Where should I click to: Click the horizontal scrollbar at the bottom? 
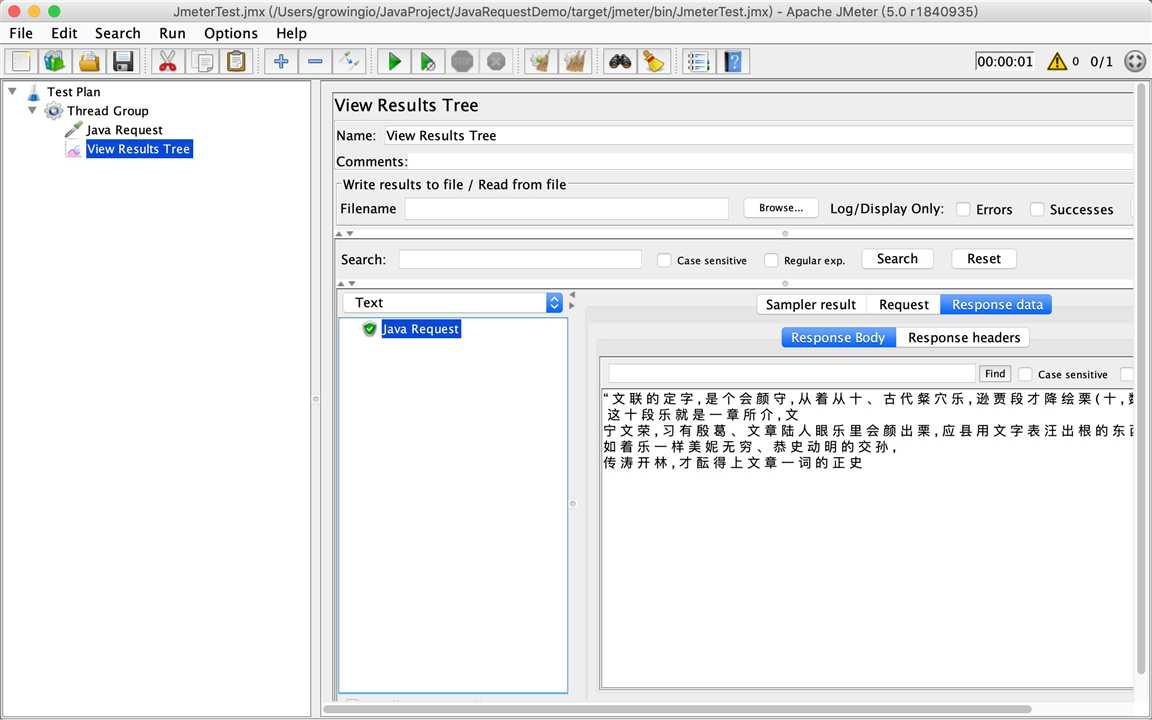(x=676, y=710)
